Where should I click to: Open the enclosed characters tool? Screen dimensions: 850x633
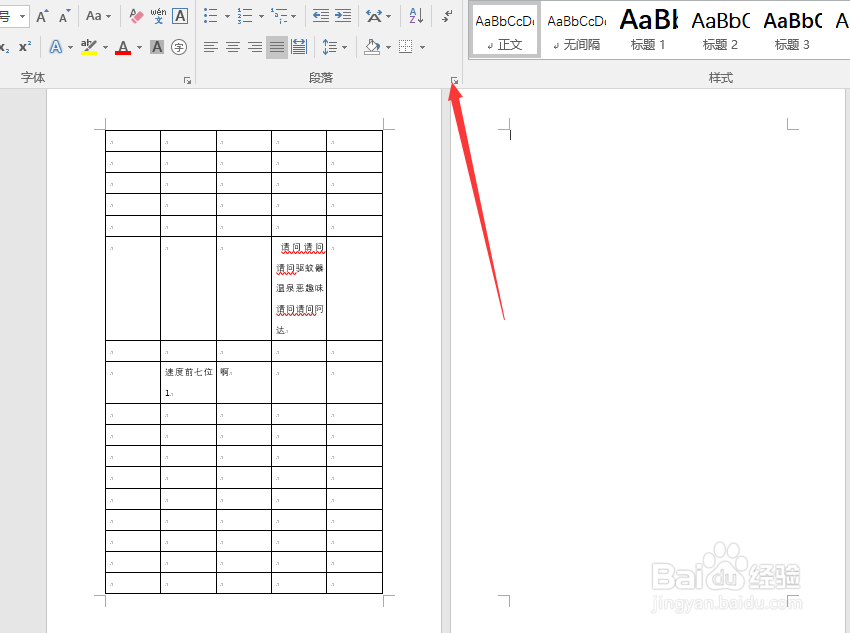[179, 47]
